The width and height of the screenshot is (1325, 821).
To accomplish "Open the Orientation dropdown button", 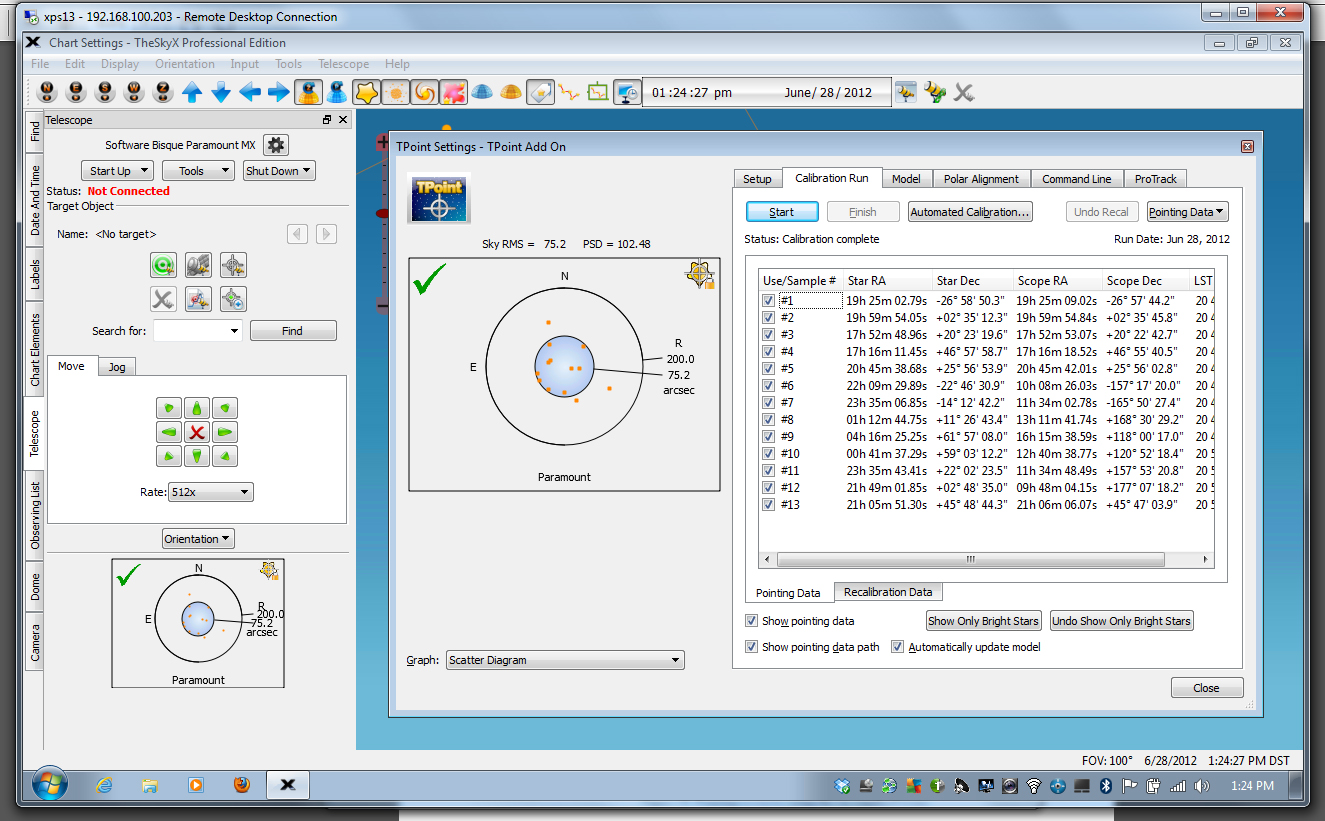I will (198, 539).
